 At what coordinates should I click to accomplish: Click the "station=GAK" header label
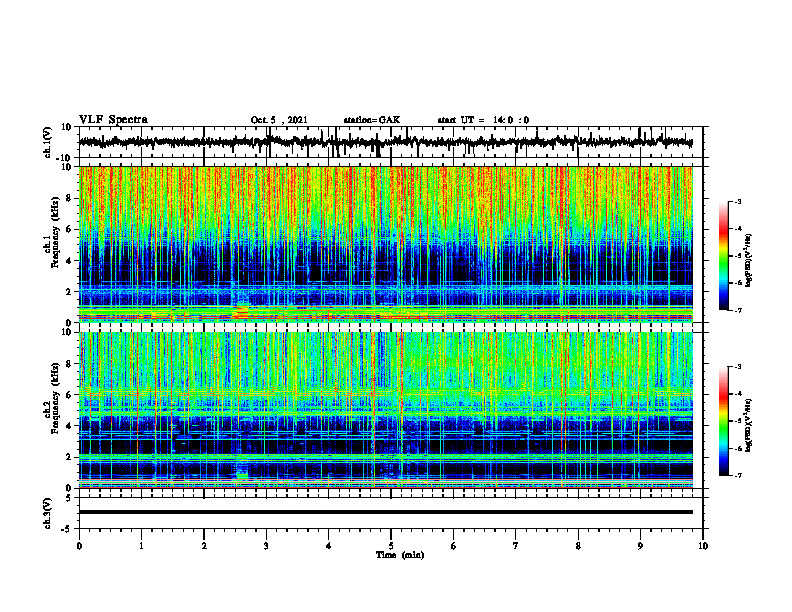[x=372, y=120]
